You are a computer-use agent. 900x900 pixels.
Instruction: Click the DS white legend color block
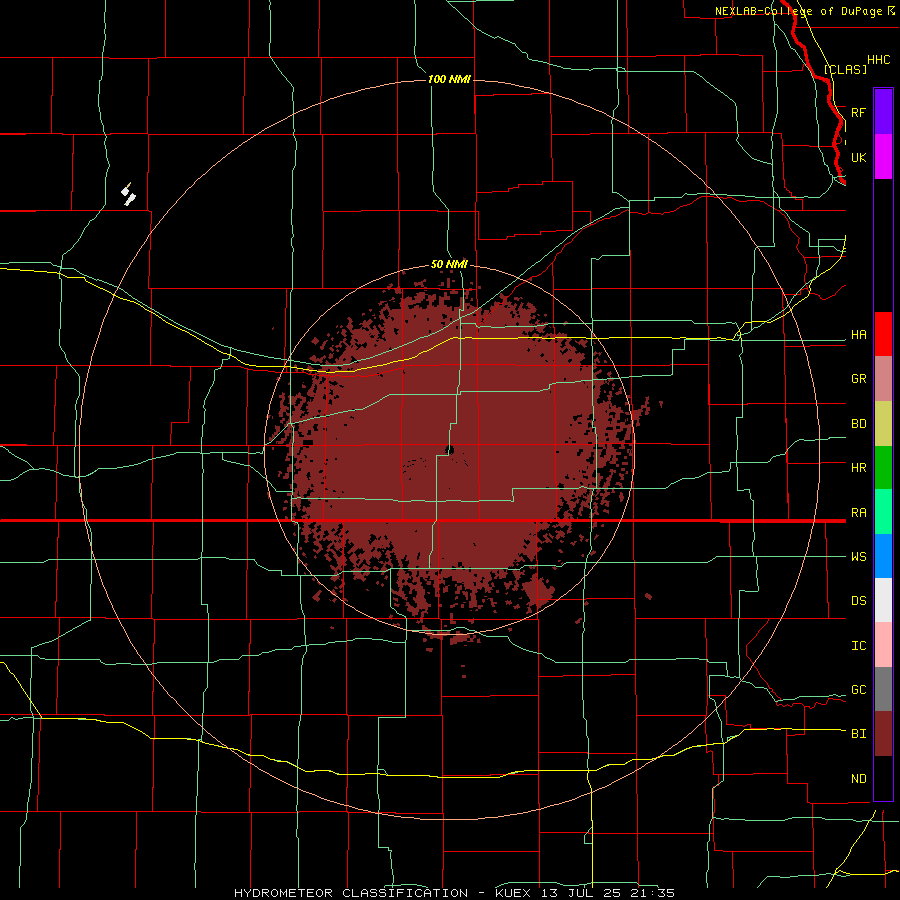pyautogui.click(x=883, y=600)
